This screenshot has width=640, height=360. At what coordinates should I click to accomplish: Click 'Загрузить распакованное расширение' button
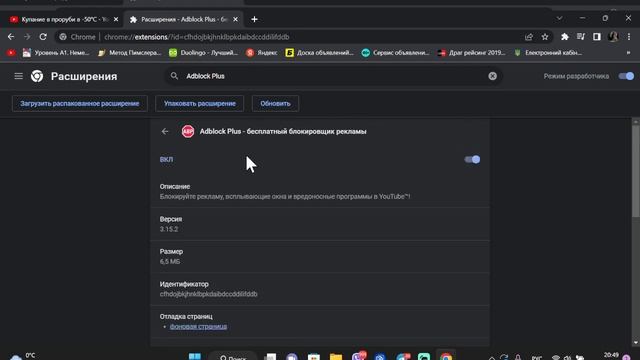tap(80, 104)
